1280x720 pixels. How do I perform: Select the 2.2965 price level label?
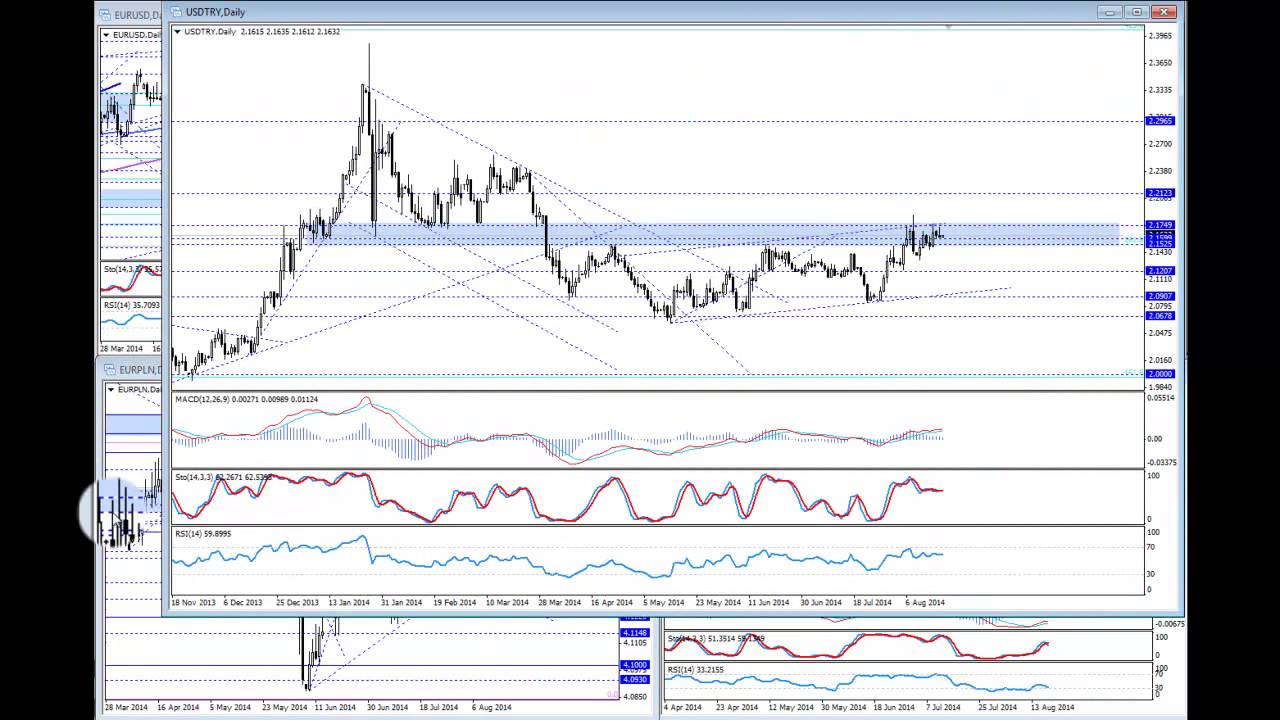tap(1160, 121)
